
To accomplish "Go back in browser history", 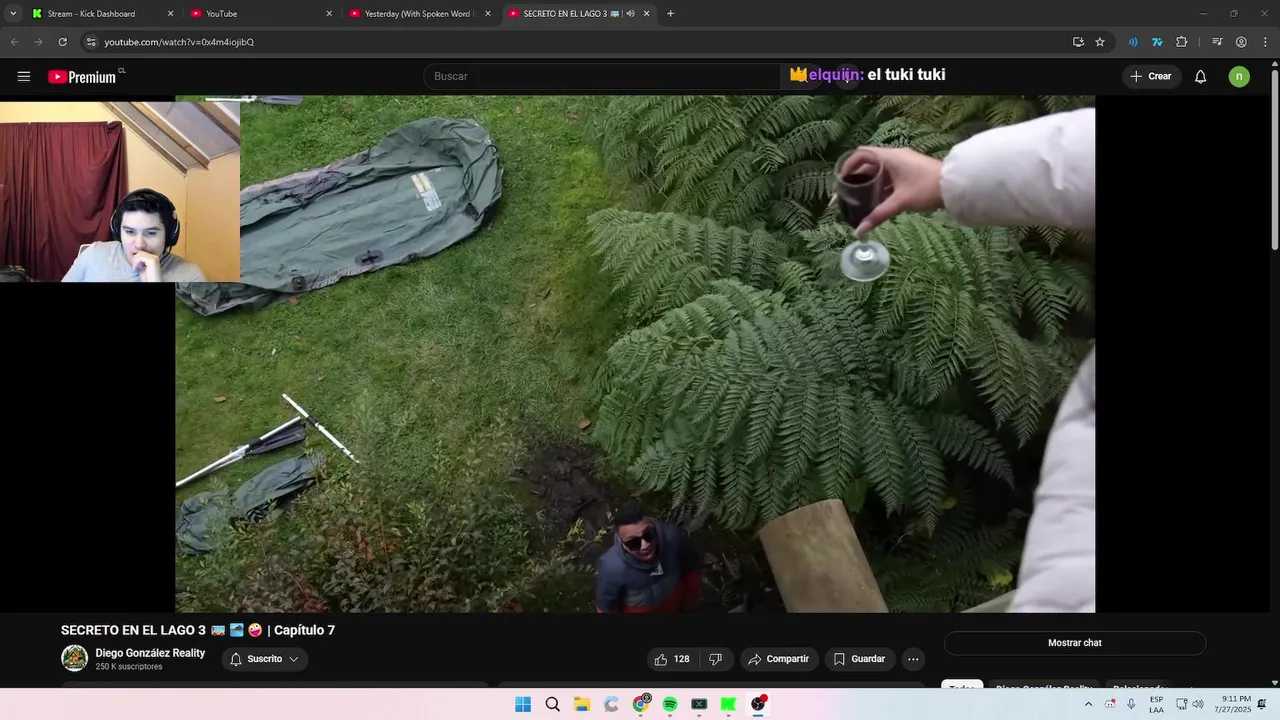I will [14, 42].
